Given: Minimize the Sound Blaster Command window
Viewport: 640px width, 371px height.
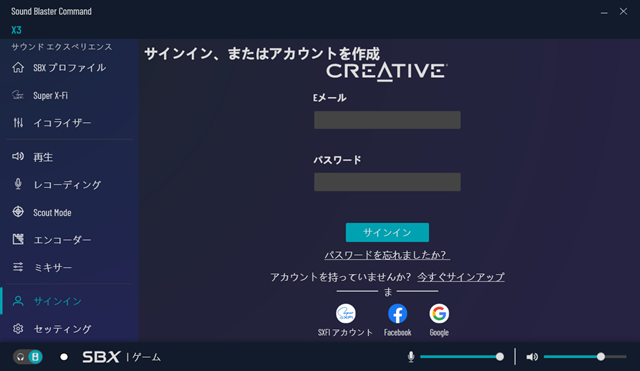Looking at the screenshot, I should (604, 12).
